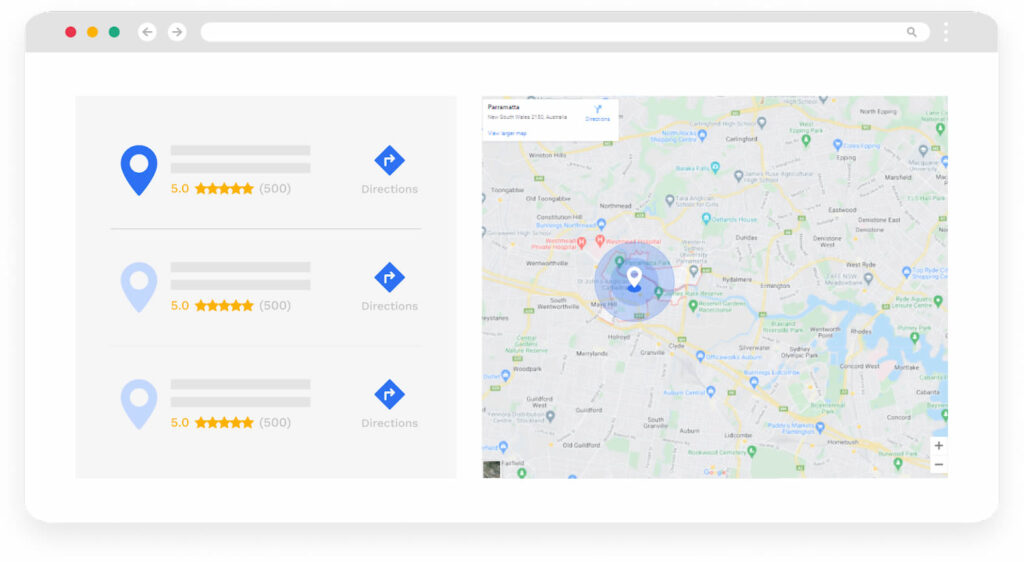Click the 'Winston Hills' map label
The image size is (1024, 562).
pyautogui.click(x=547, y=155)
